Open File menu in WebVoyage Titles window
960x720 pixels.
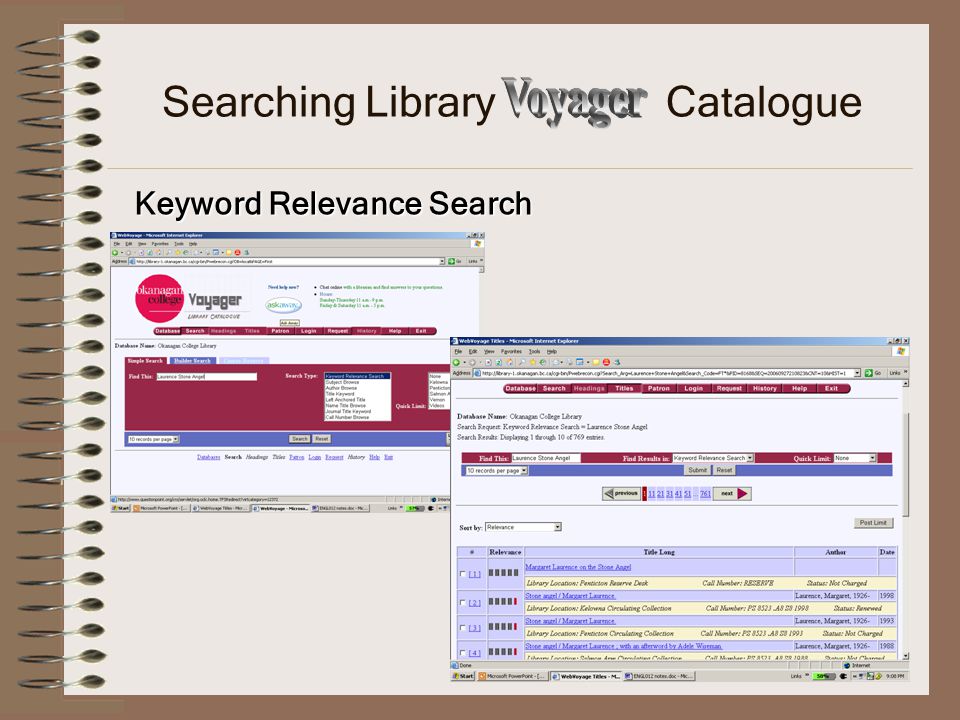(x=457, y=351)
